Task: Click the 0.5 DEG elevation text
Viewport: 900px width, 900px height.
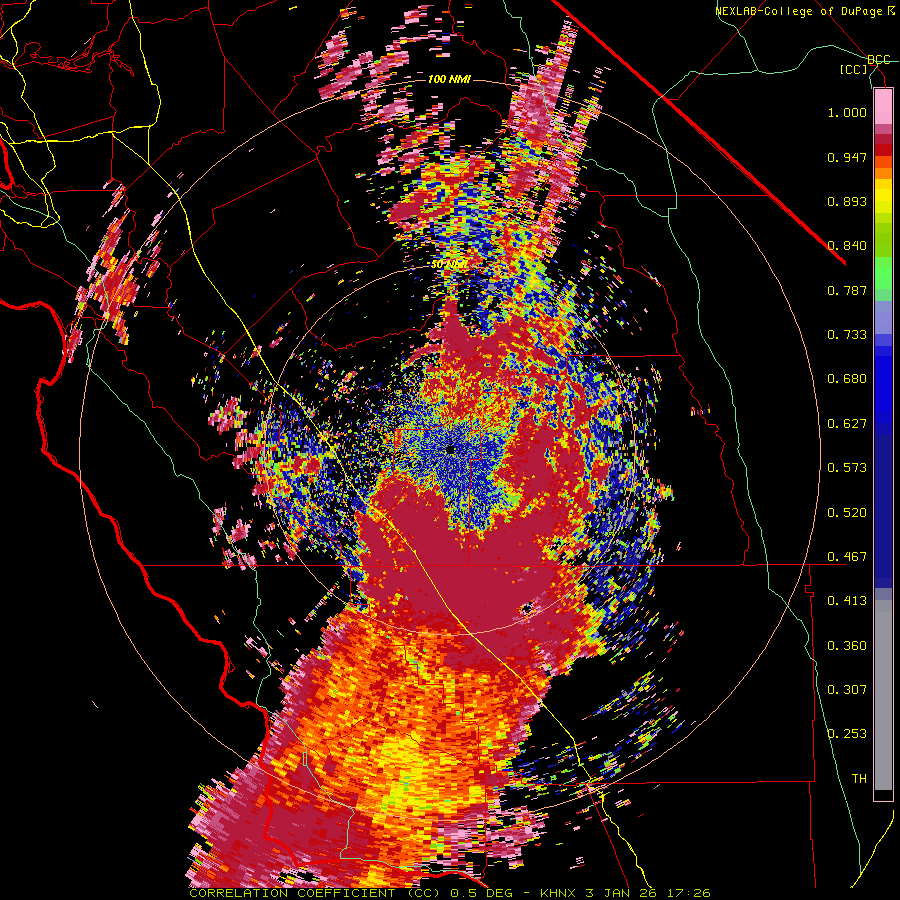Action: pos(481,893)
